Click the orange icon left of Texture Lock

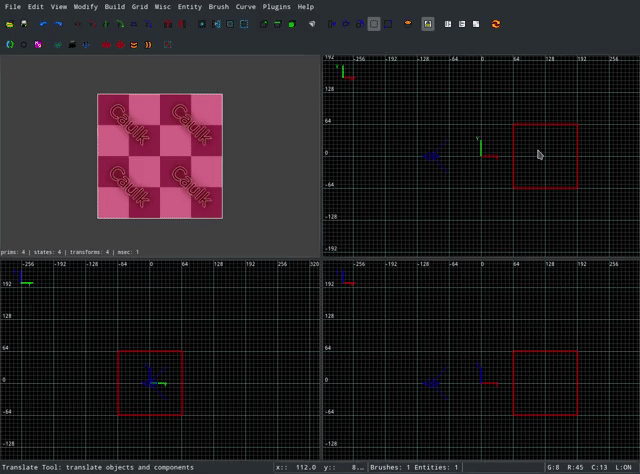click(x=409, y=24)
